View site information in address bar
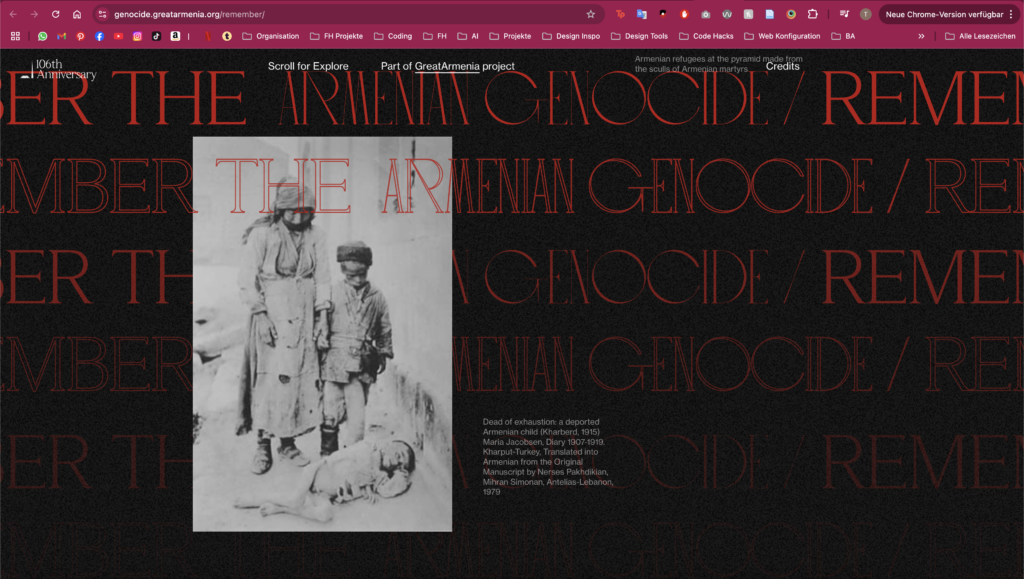The width and height of the screenshot is (1024, 579). click(101, 14)
